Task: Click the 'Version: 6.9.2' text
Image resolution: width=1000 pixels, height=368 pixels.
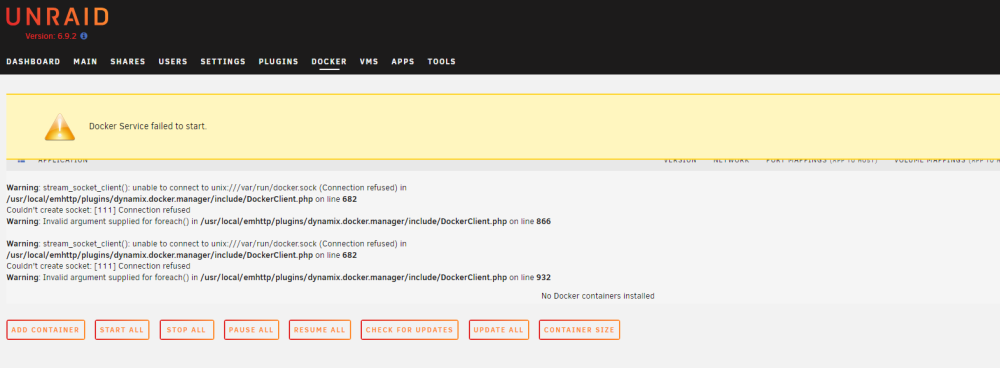Action: click(x=51, y=36)
